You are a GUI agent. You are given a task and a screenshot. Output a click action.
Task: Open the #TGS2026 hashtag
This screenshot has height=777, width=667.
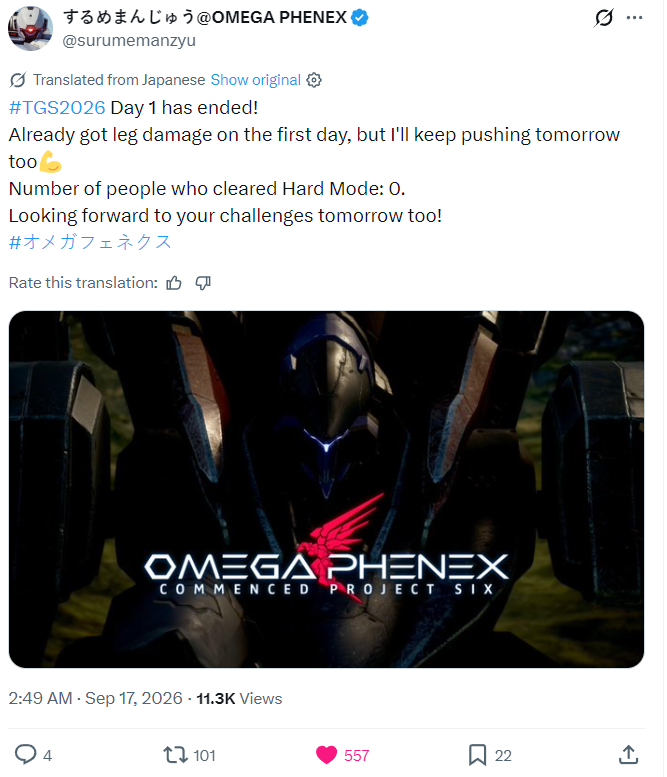(x=57, y=108)
